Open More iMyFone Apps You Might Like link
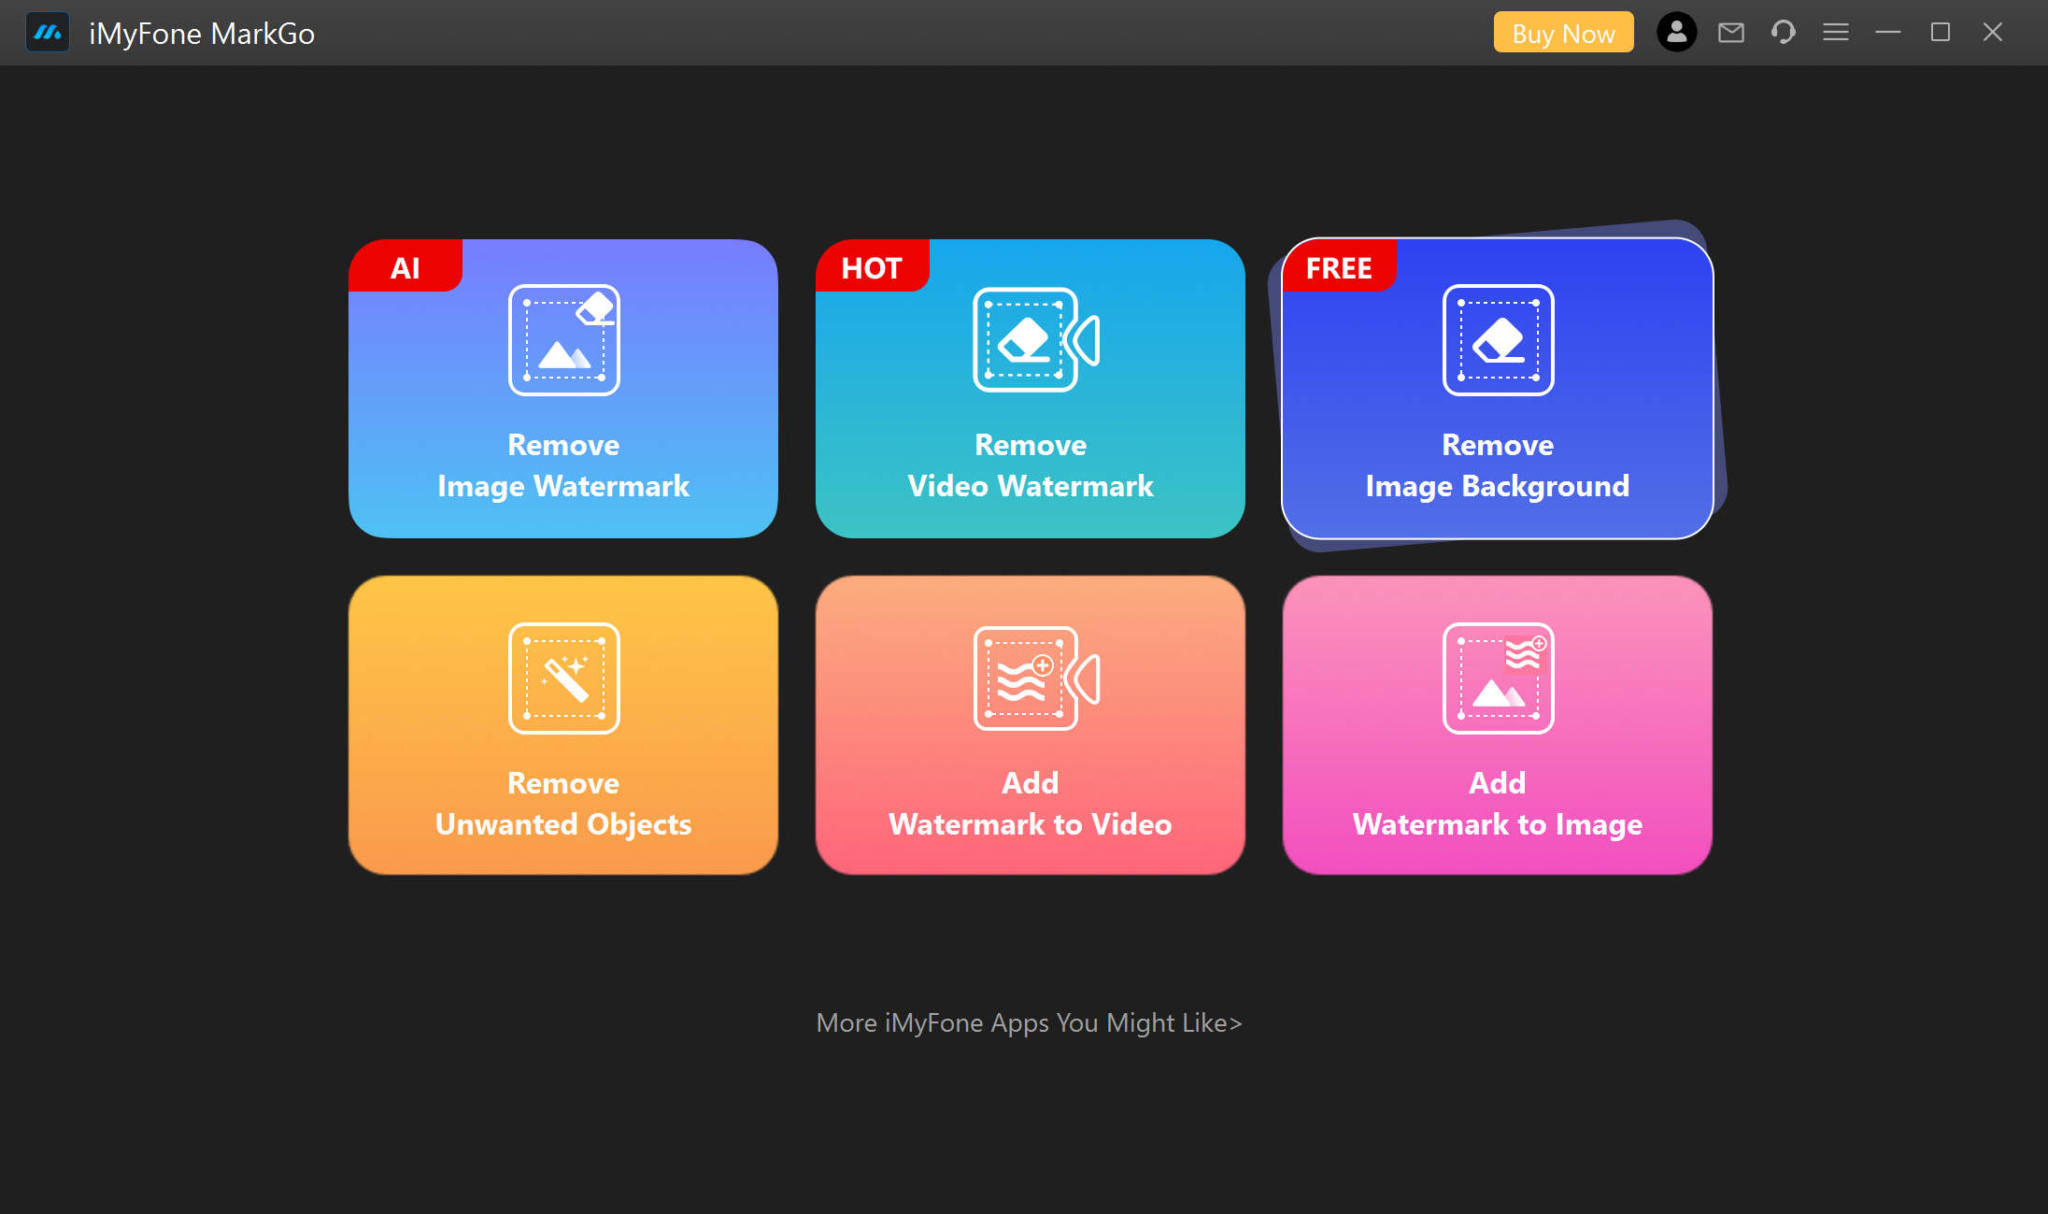This screenshot has width=2048, height=1214. (1029, 1022)
